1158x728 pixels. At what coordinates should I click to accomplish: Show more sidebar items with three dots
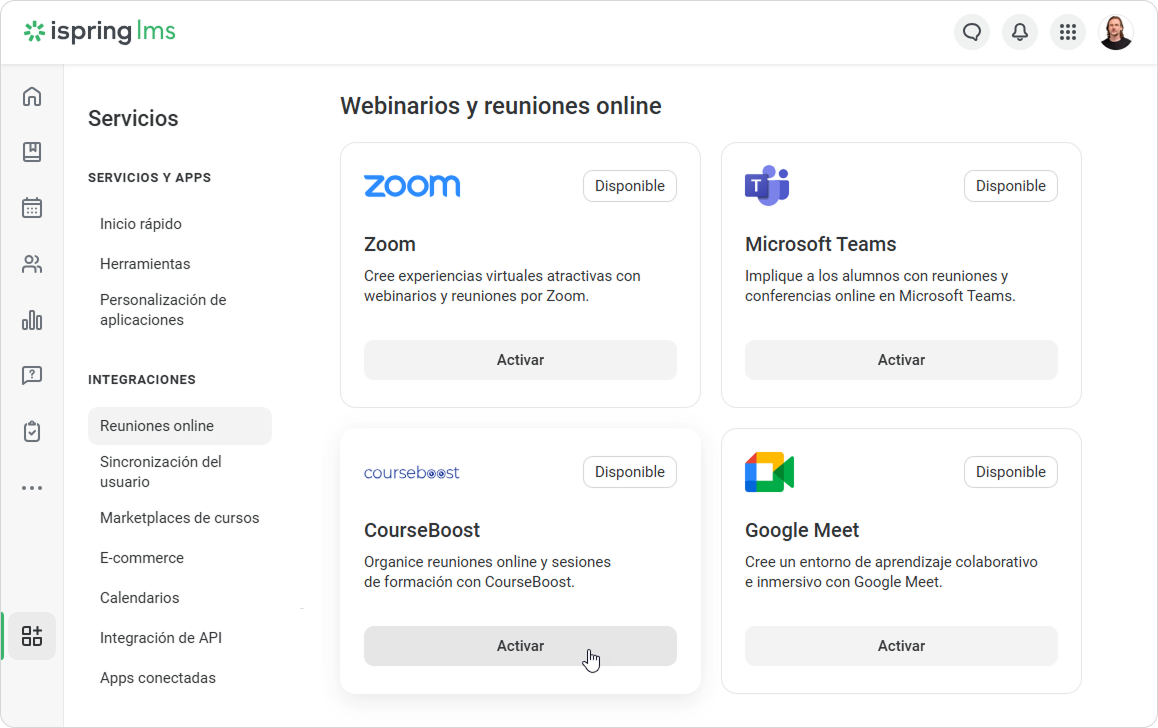click(32, 488)
